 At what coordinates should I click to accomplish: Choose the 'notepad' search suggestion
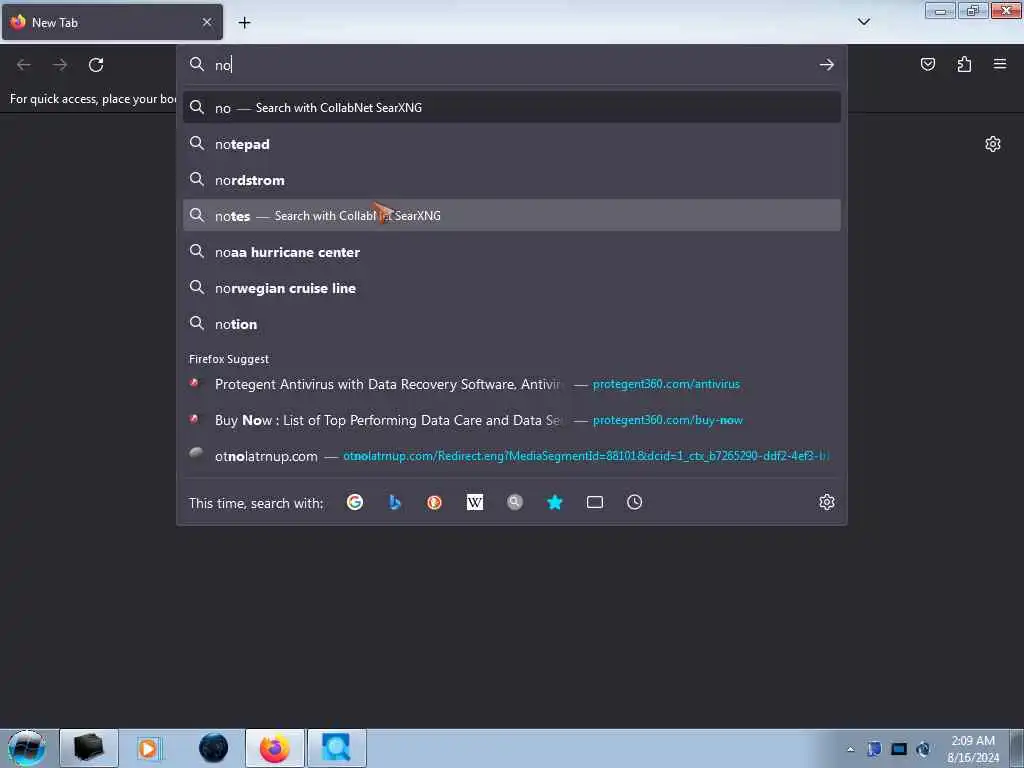click(511, 144)
